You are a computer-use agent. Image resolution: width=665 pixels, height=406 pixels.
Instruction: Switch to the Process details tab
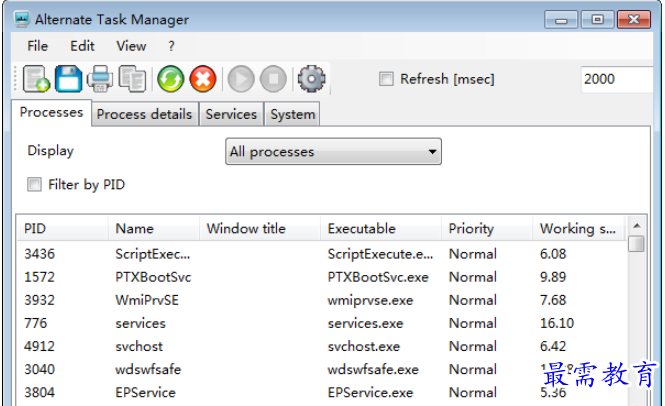coord(145,114)
